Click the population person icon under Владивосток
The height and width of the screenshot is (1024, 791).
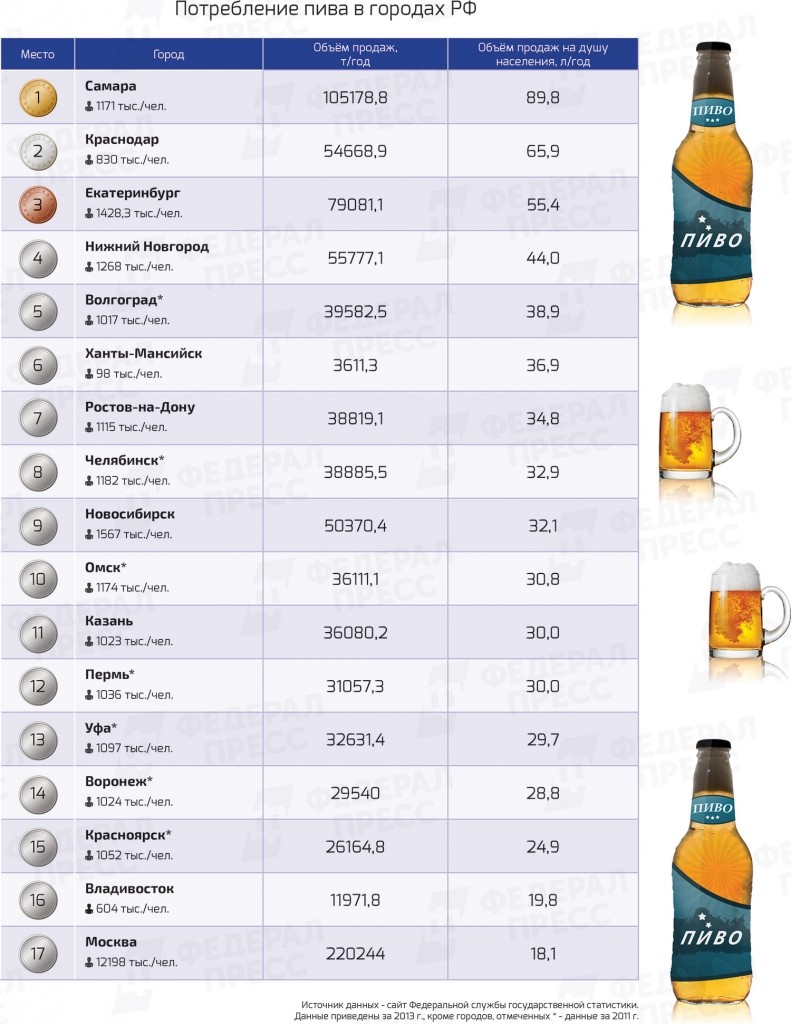coord(89,908)
